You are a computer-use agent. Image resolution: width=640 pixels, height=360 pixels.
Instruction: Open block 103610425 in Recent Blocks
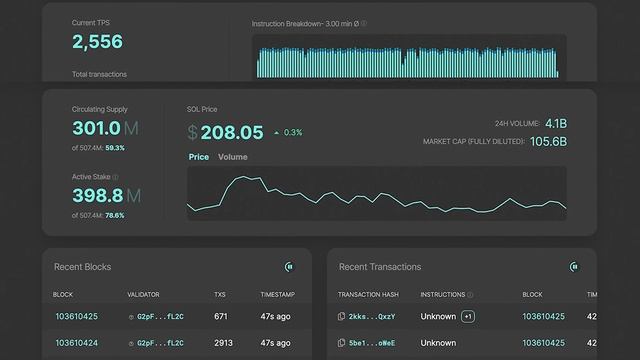pyautogui.click(x=76, y=316)
